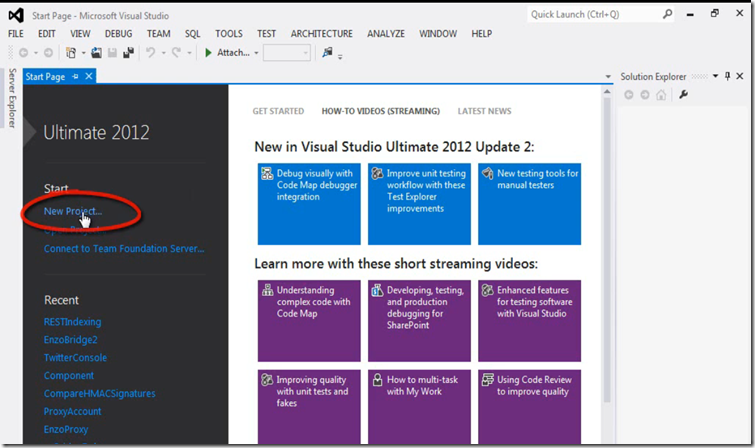Open the Test Explorer improvements video tile
The image size is (755, 448).
419,204
